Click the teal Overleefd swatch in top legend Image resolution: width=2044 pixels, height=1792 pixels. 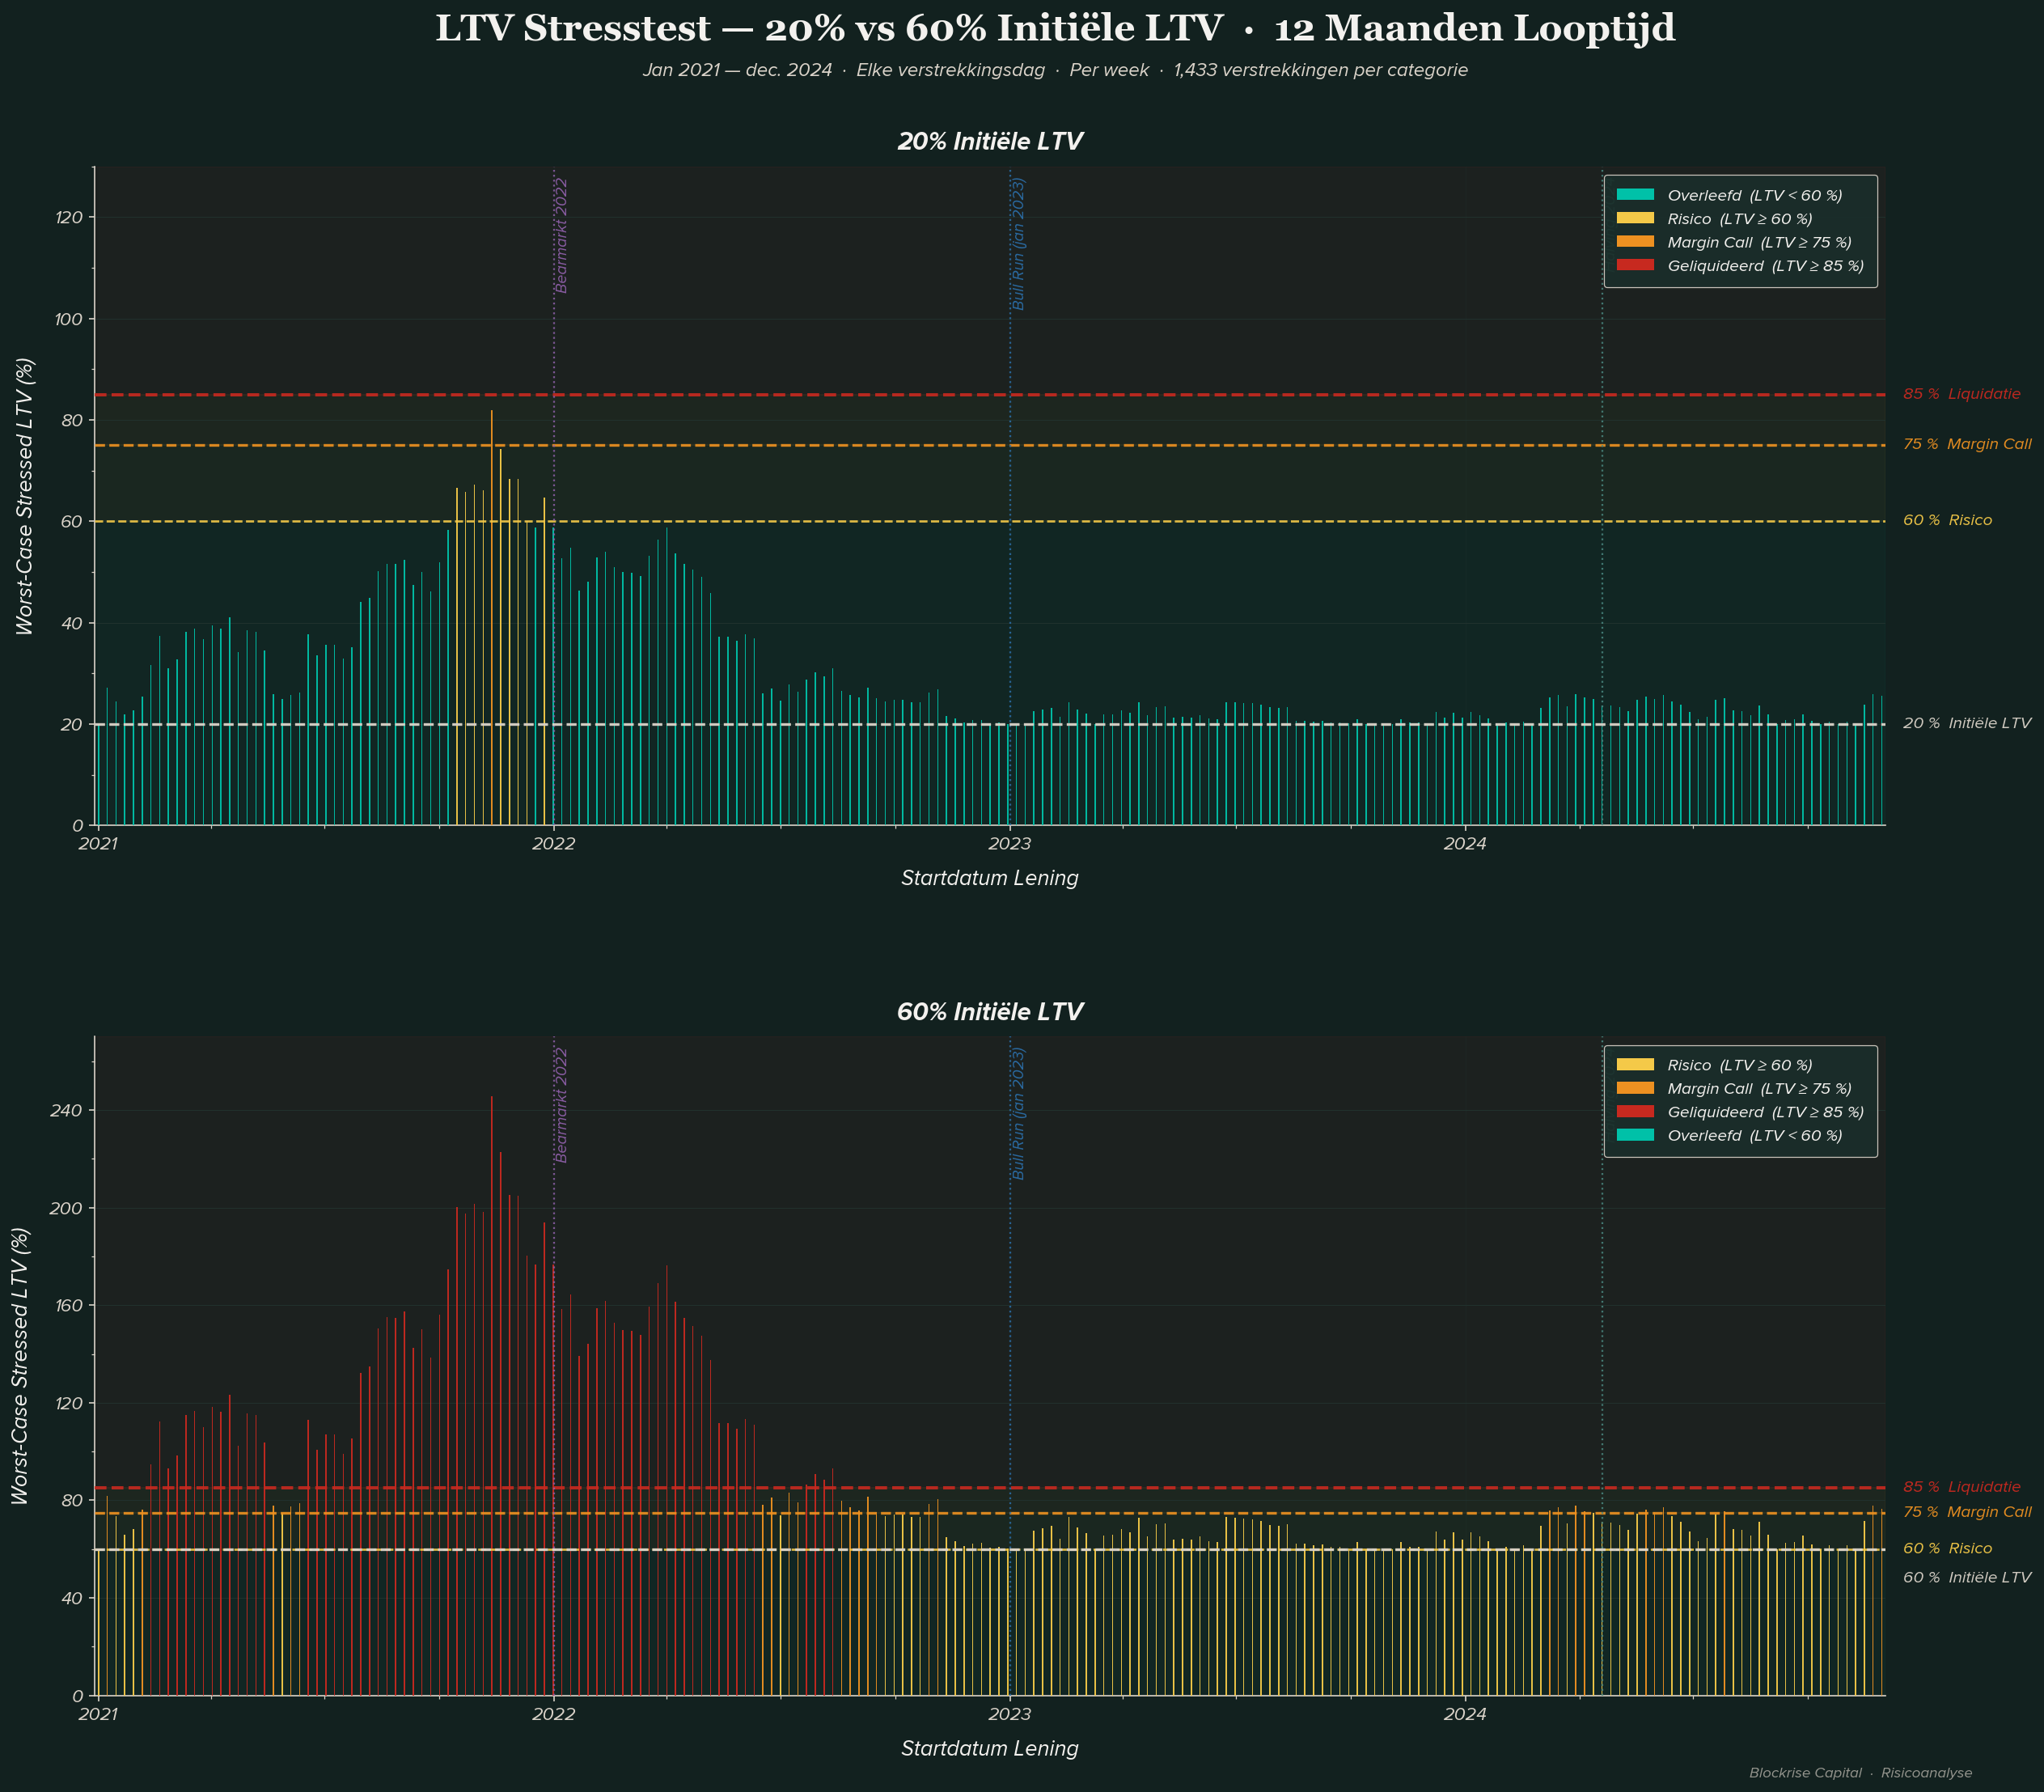[1635, 195]
